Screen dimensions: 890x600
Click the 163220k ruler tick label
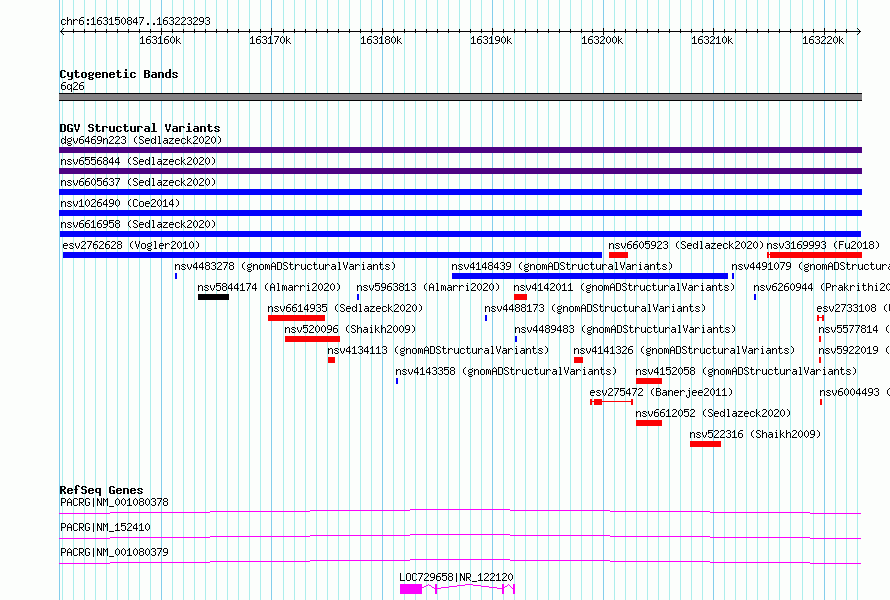tap(822, 40)
